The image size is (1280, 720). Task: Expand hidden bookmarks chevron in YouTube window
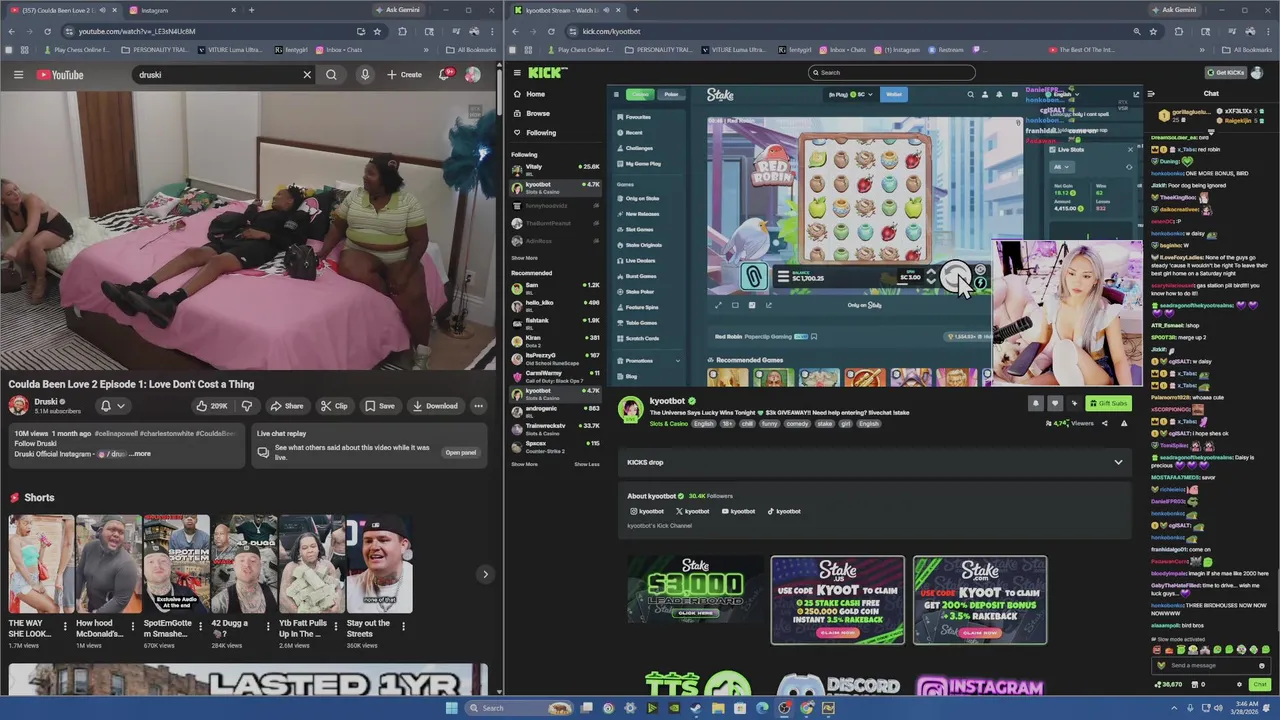pyautogui.click(x=426, y=49)
